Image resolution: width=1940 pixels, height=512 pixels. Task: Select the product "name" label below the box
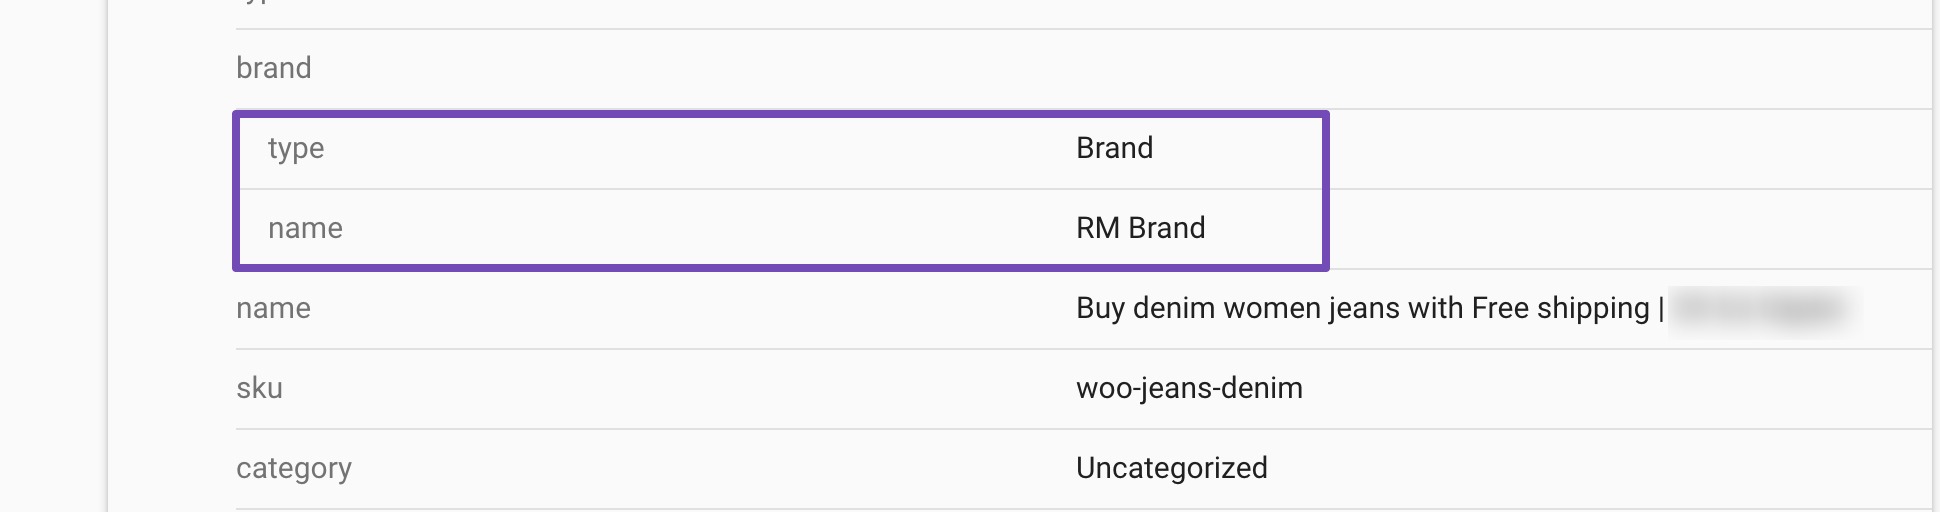273,308
